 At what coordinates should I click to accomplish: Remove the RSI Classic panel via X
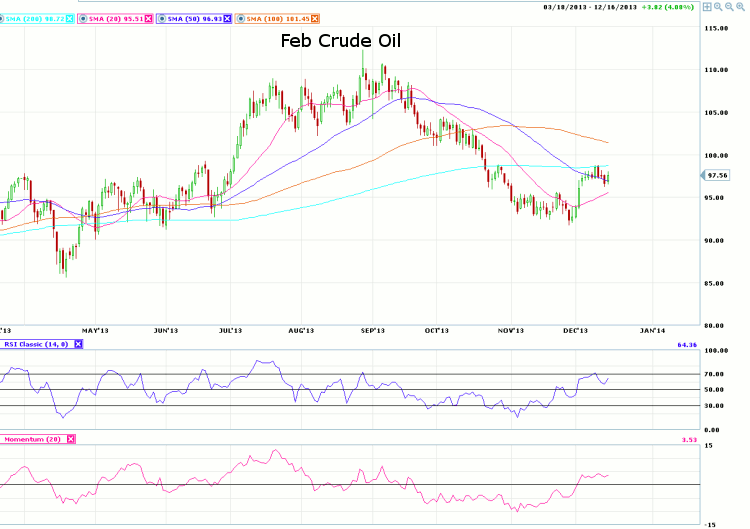[x=77, y=344]
